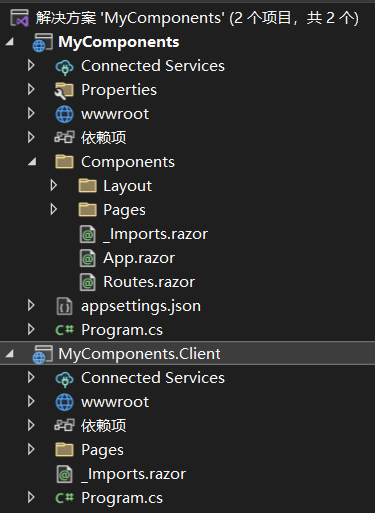375x513 pixels.
Task: Select wwwroot label under MyComponents.Client
Action: pos(115,402)
